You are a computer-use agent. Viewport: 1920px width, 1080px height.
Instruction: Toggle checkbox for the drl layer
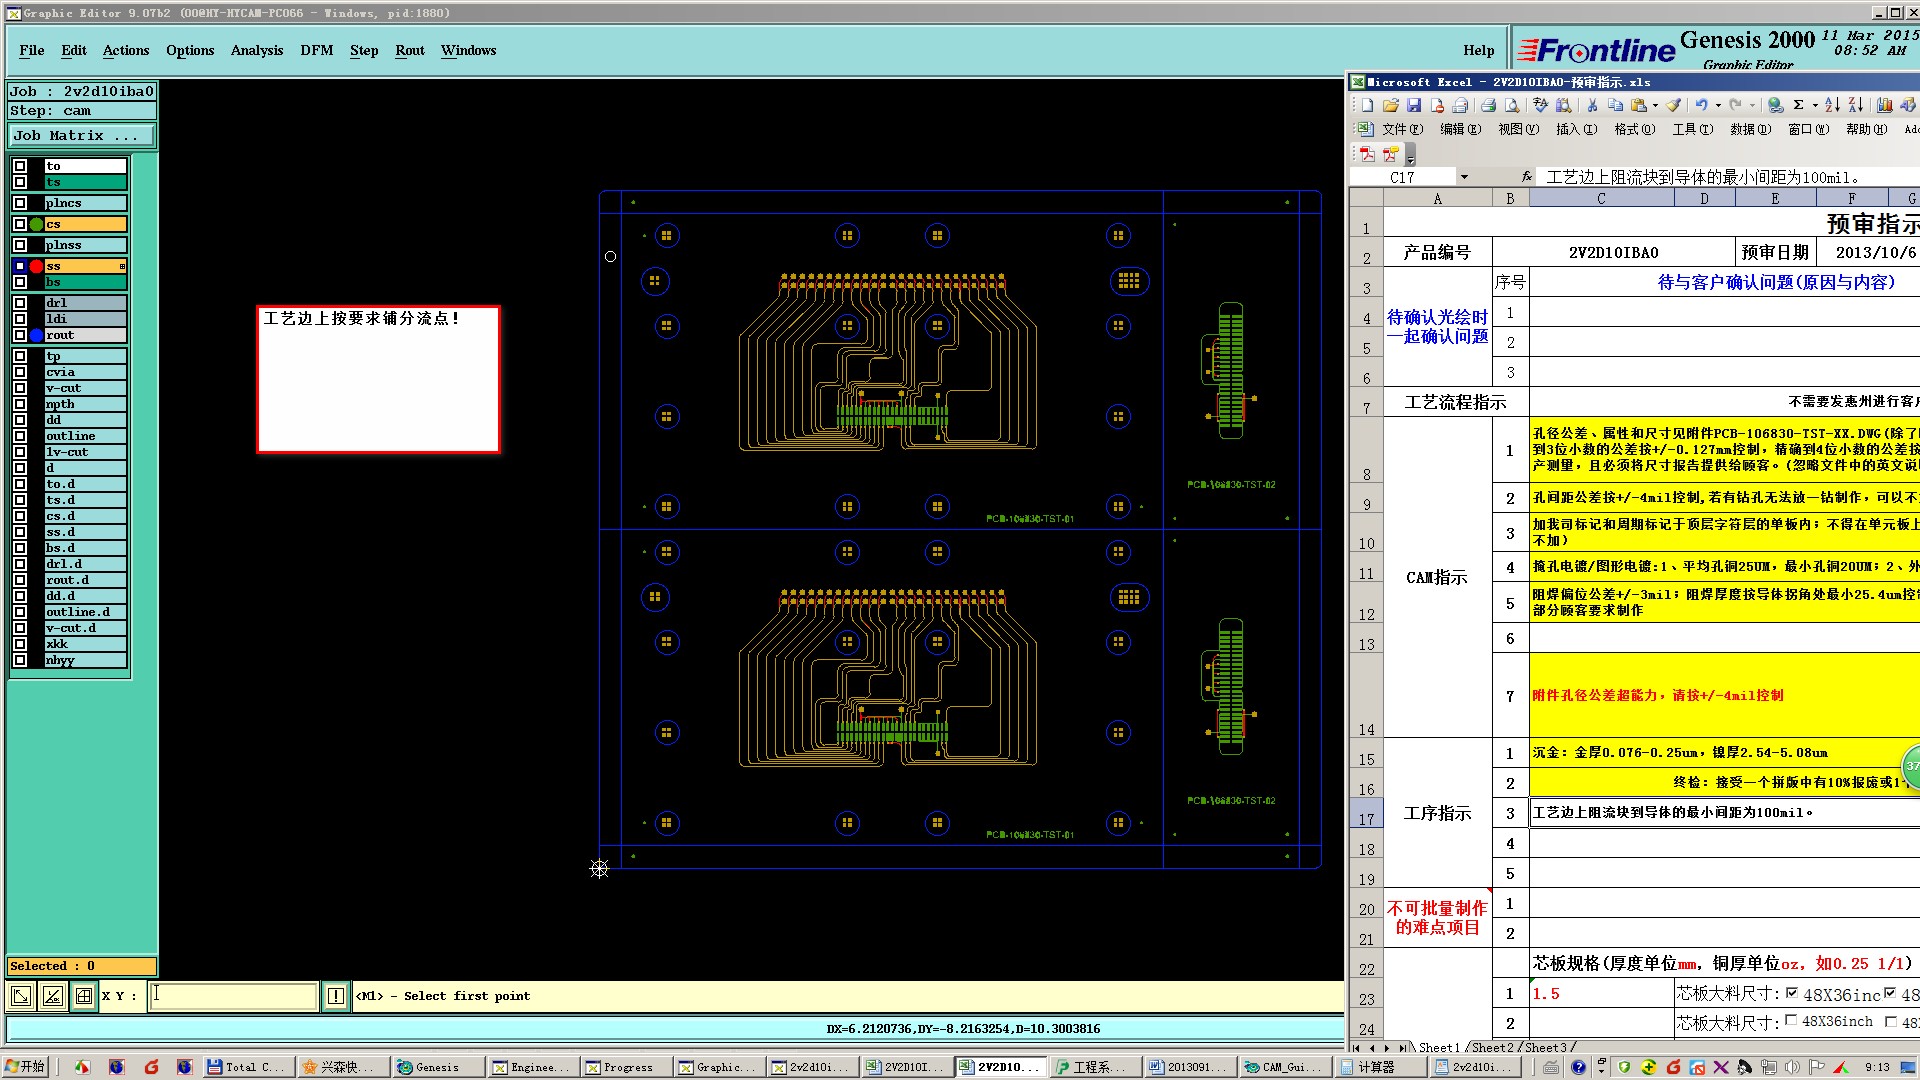(x=20, y=303)
